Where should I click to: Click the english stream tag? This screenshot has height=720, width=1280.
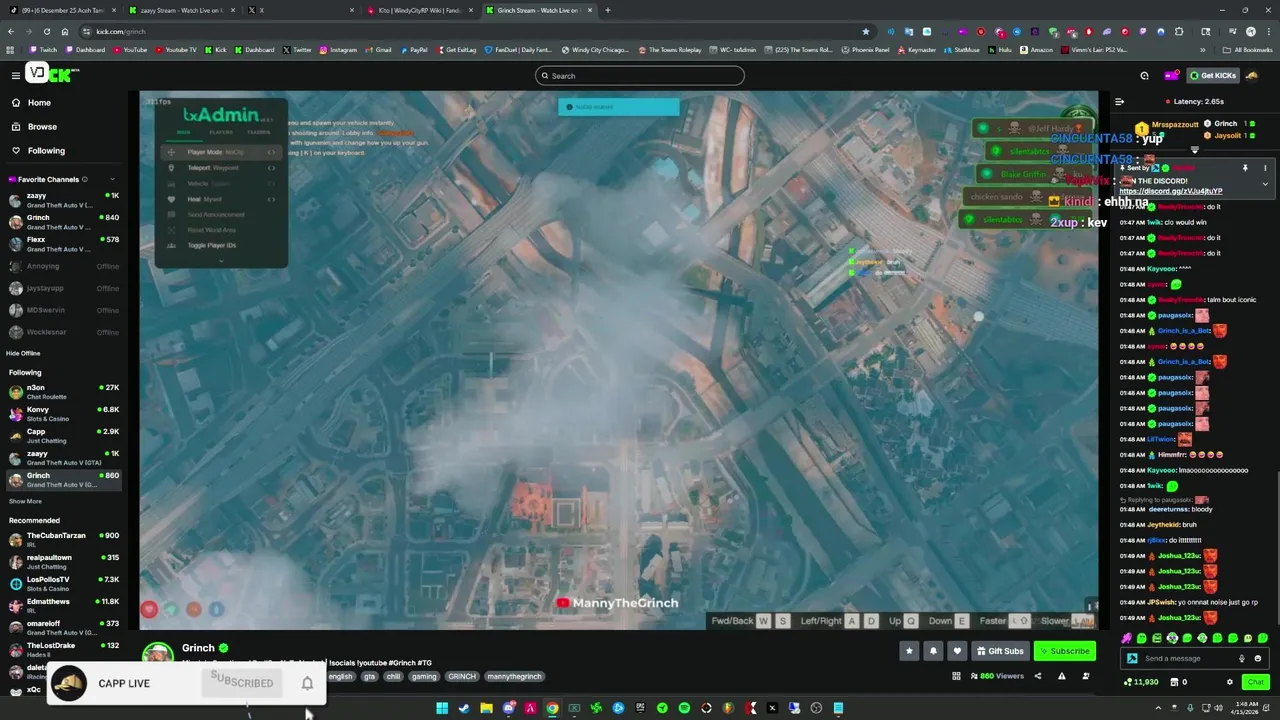[x=341, y=676]
